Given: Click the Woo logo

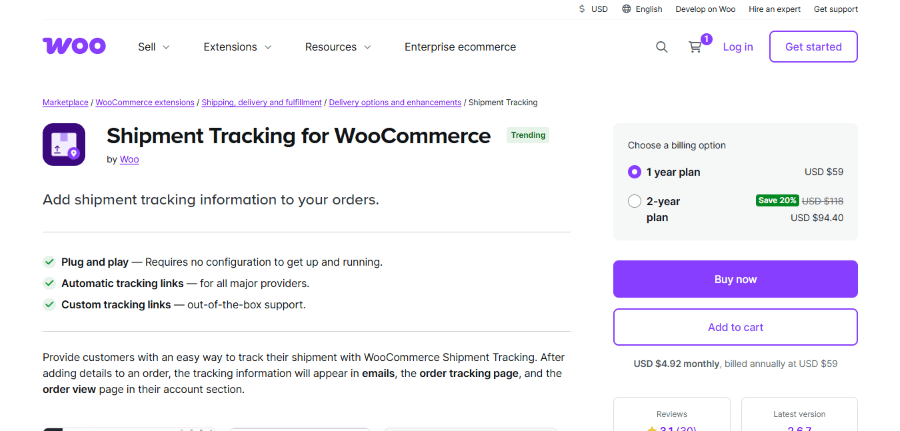Looking at the screenshot, I should tap(74, 46).
